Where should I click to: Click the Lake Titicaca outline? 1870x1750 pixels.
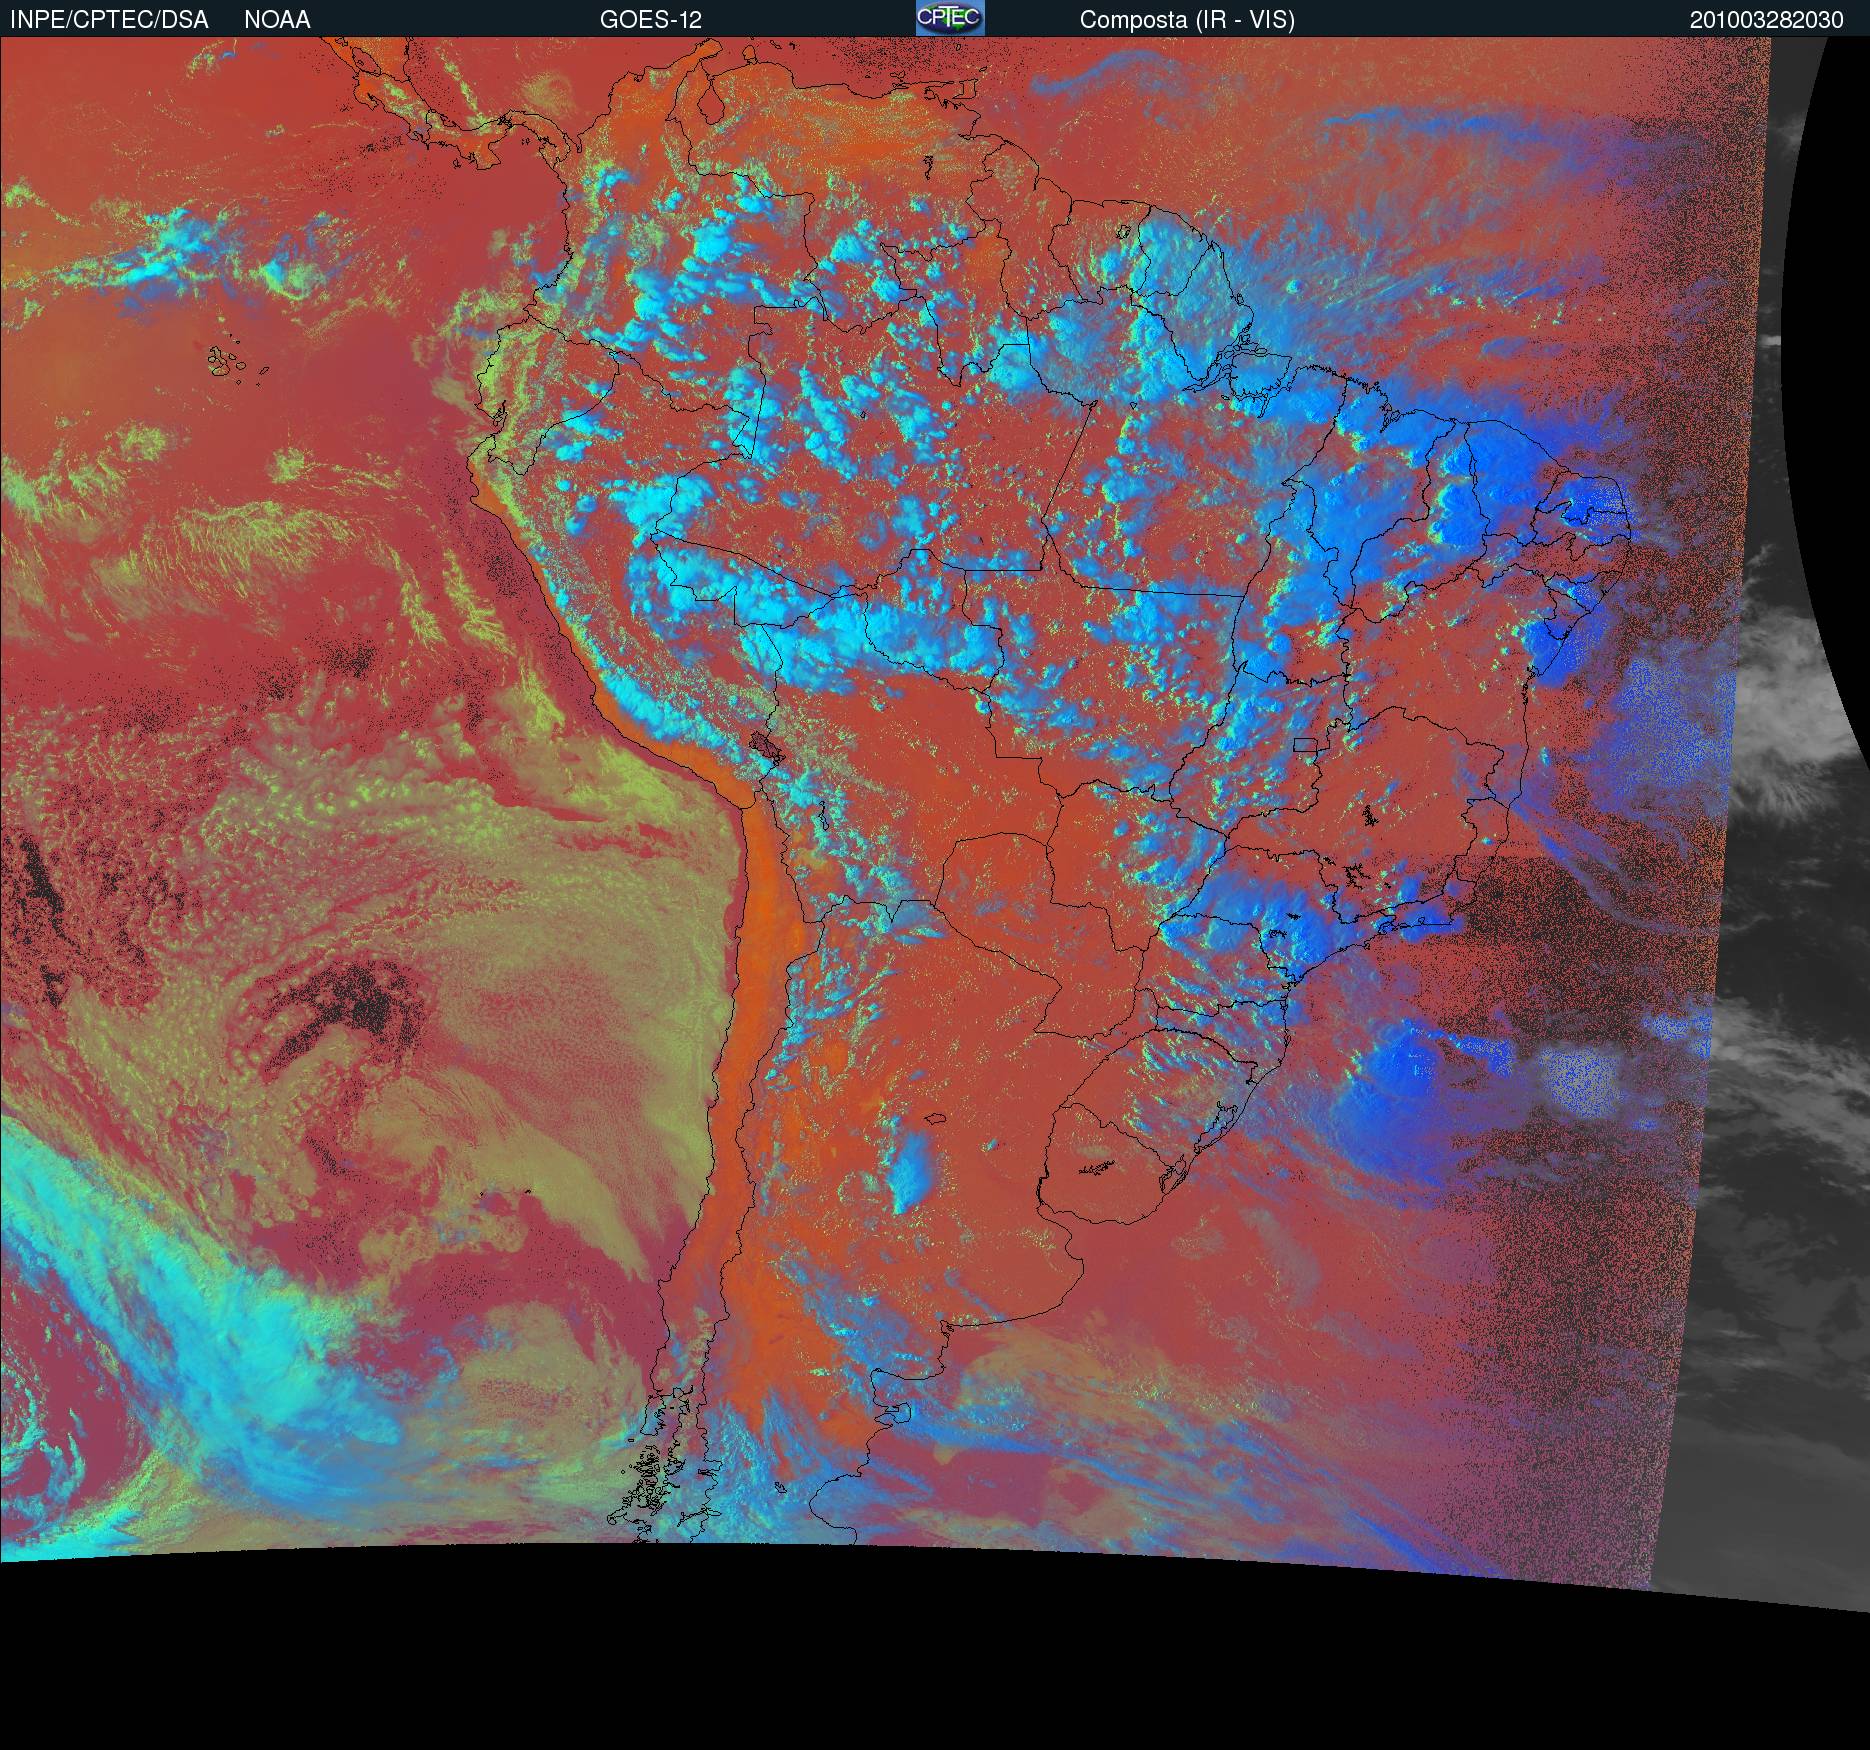point(767,745)
